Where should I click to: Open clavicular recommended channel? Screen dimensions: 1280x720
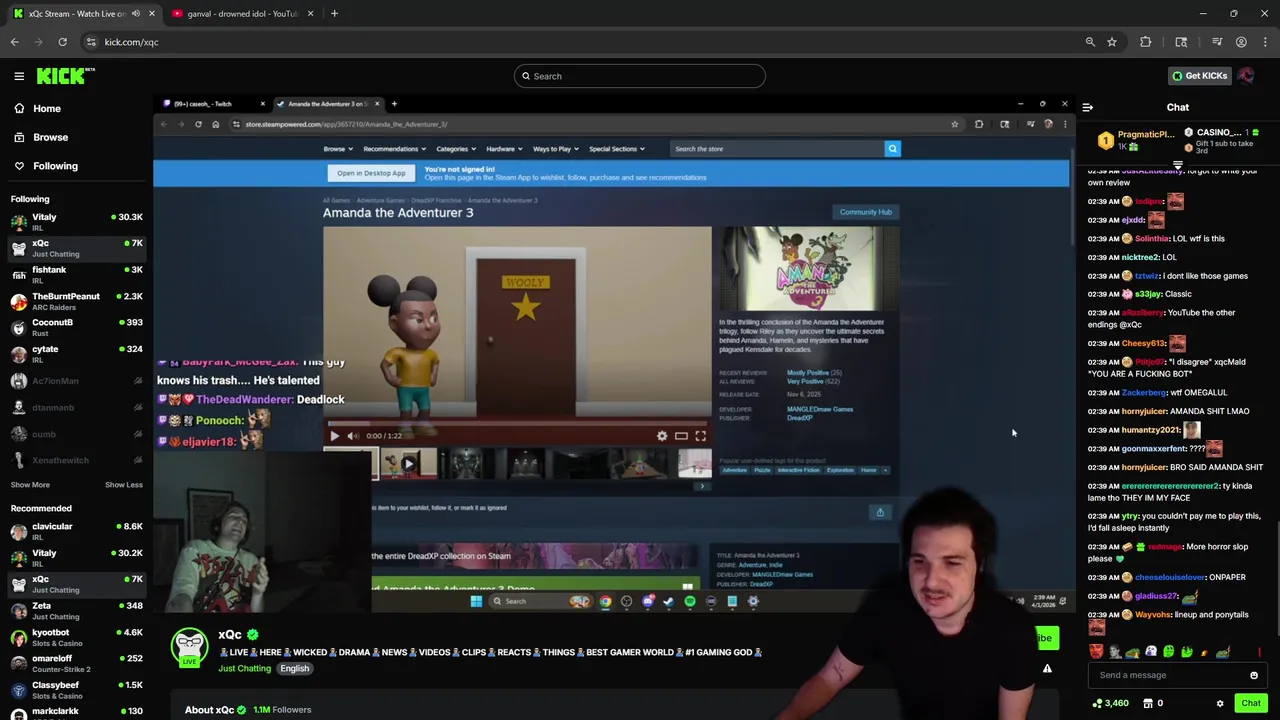tap(77, 531)
